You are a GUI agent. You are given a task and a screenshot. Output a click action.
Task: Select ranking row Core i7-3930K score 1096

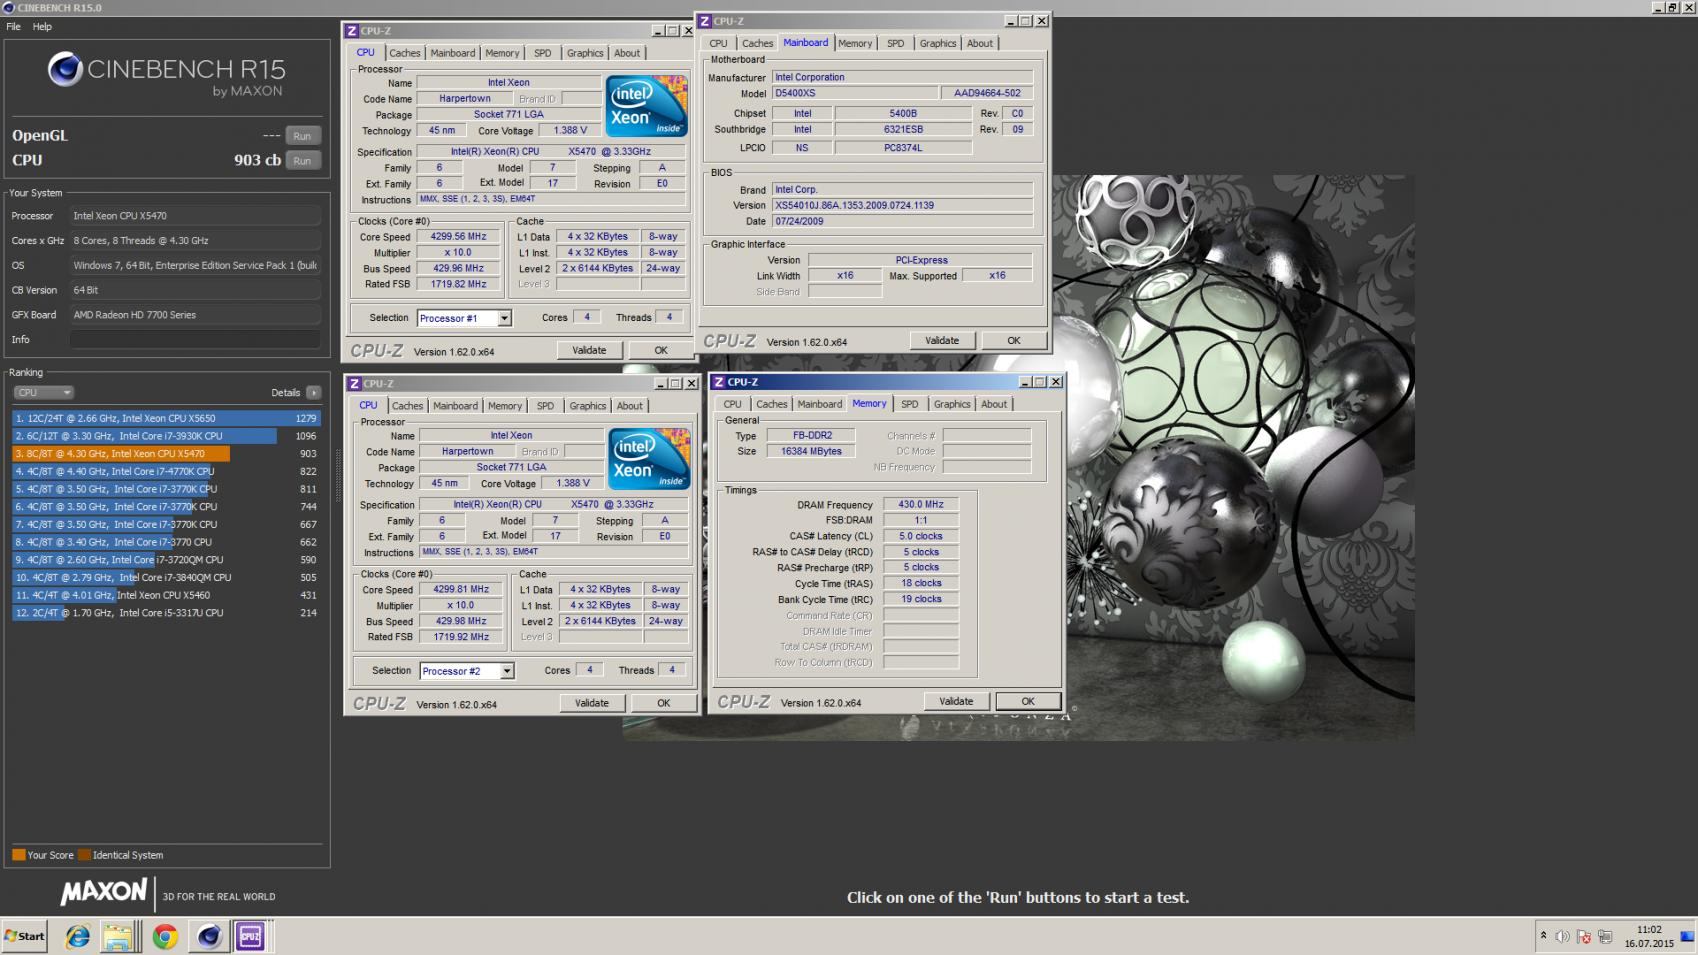(166, 436)
